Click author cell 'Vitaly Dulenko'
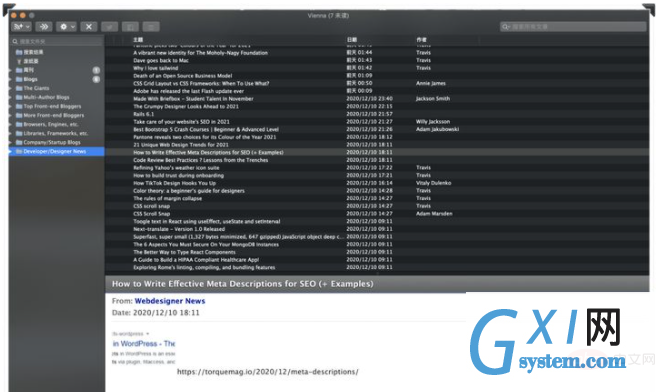666x392 pixels. coord(434,183)
